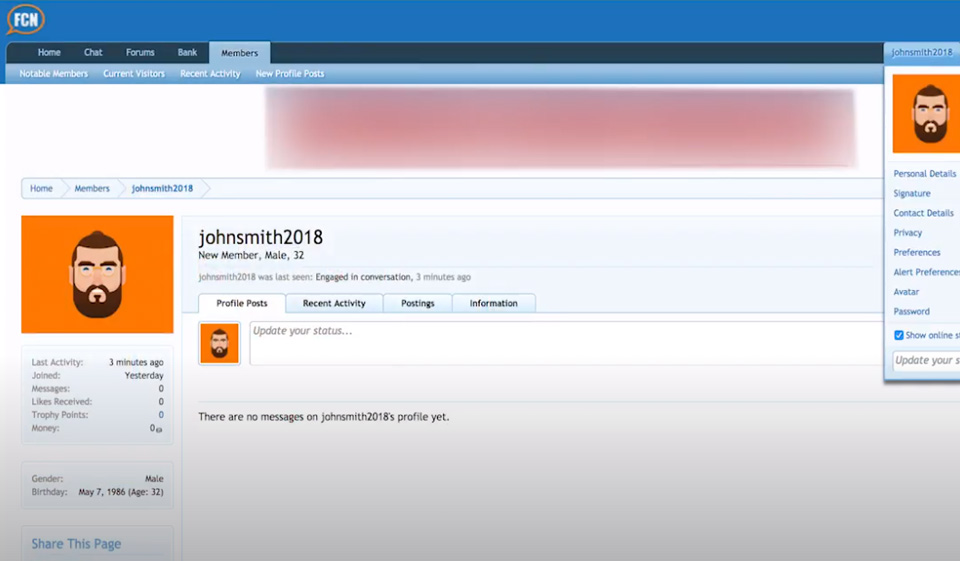Open the Current Visitors link
Viewport: 960px width, 561px height.
(134, 74)
